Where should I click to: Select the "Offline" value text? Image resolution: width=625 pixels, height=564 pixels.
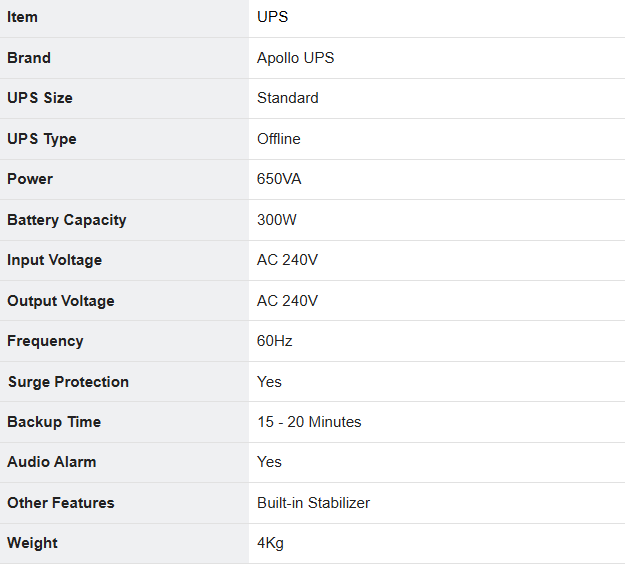pos(279,139)
